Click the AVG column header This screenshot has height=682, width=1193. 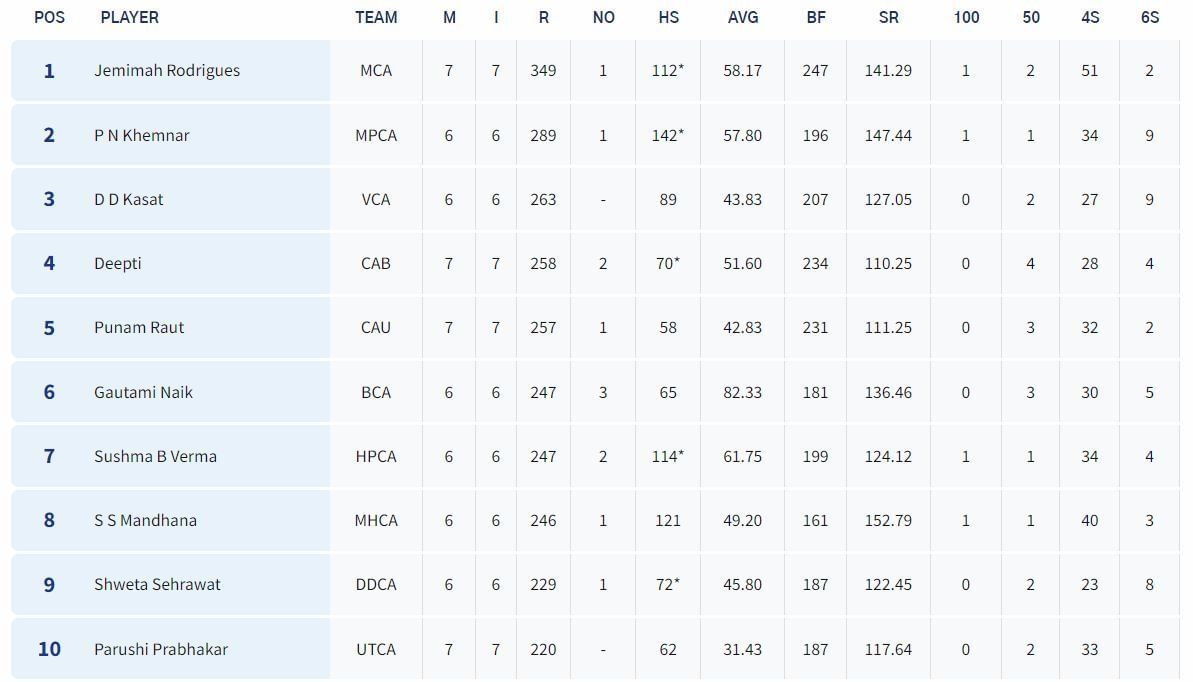(743, 17)
